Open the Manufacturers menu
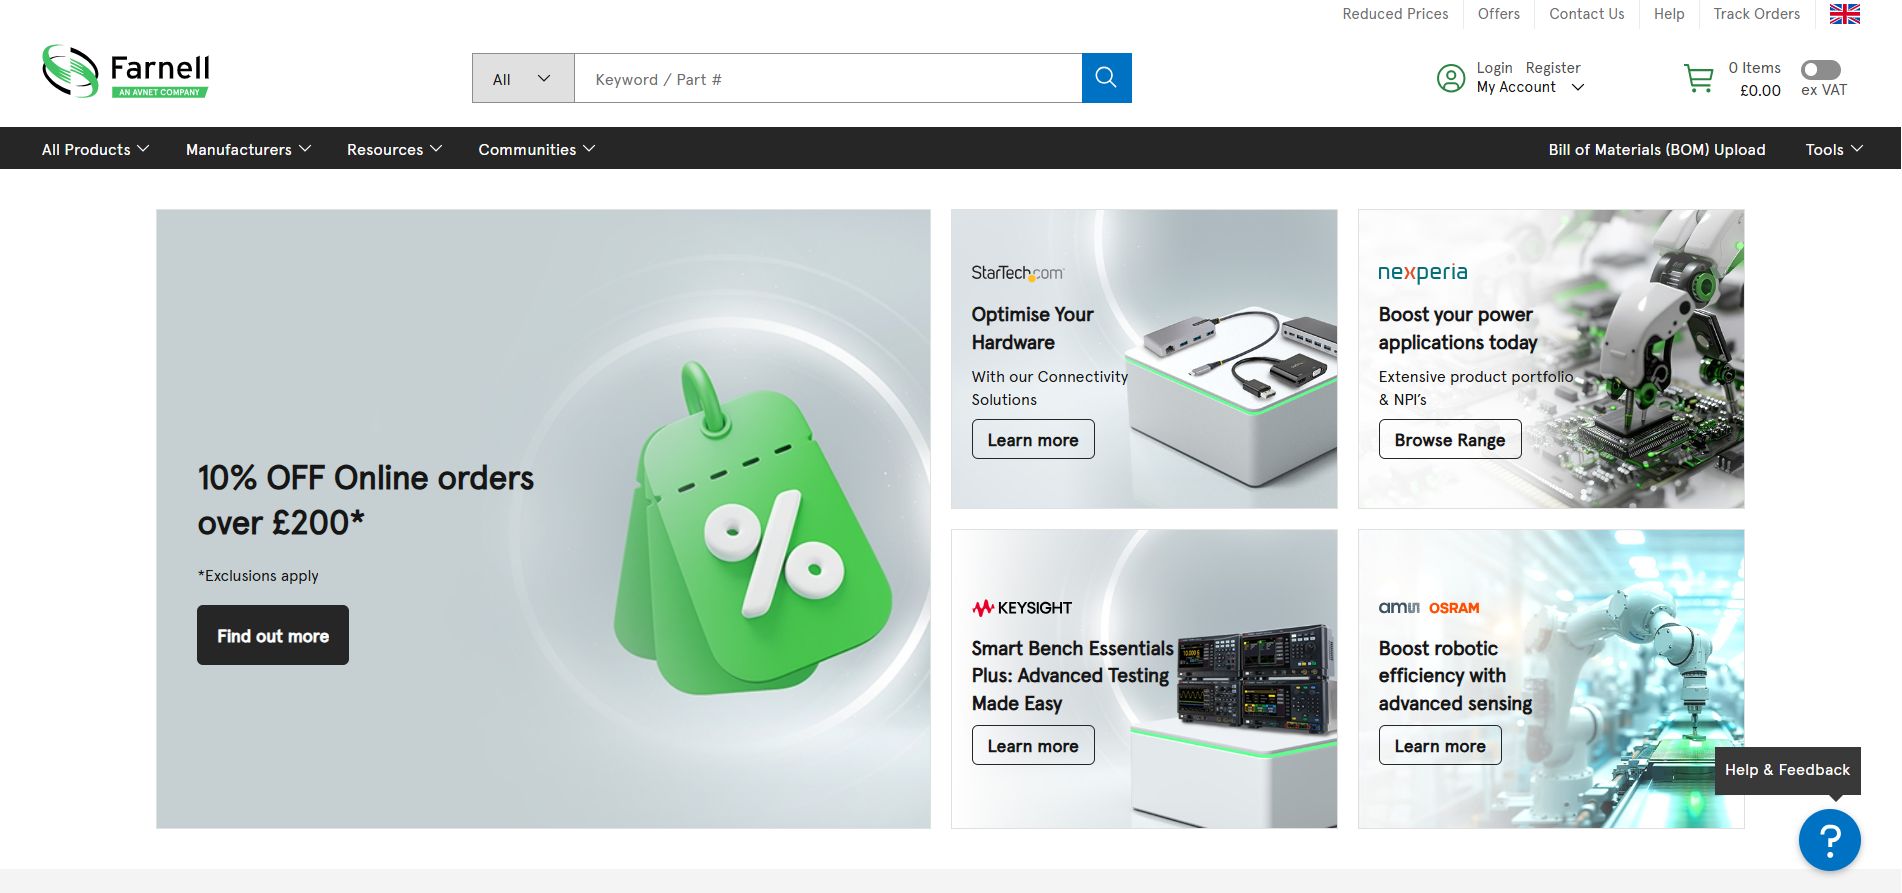Screen dimensions: 1902x893 pyautogui.click(x=248, y=149)
